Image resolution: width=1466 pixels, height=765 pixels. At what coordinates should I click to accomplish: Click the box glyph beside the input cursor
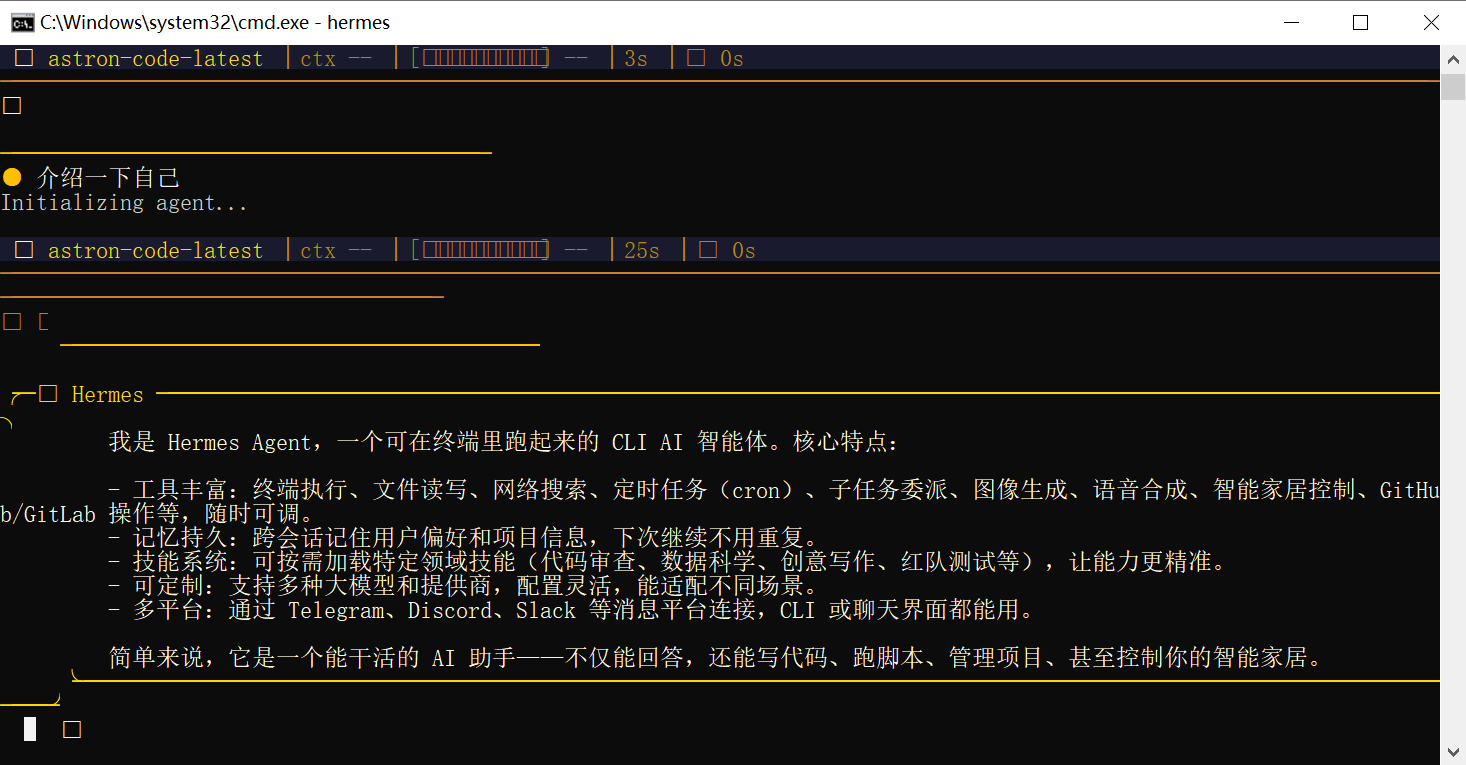(x=72, y=730)
